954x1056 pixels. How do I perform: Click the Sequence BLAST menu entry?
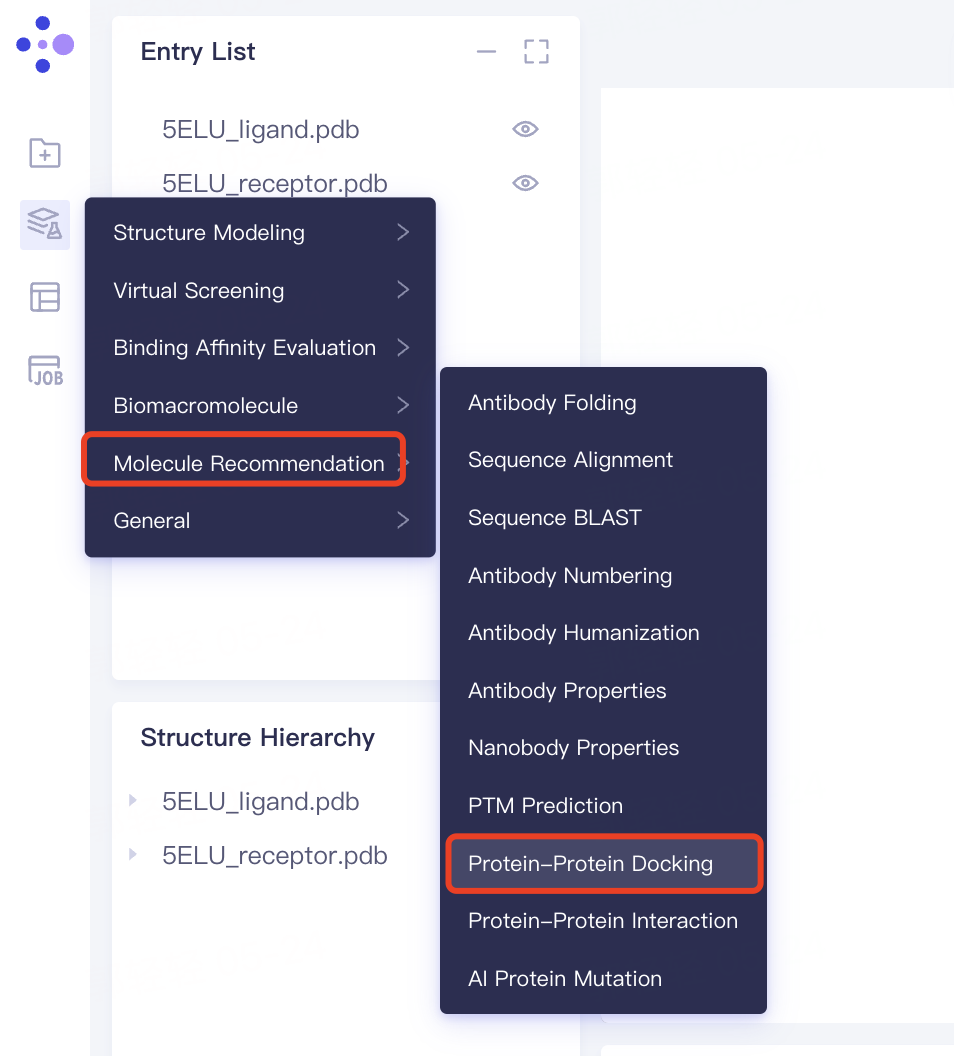(555, 518)
